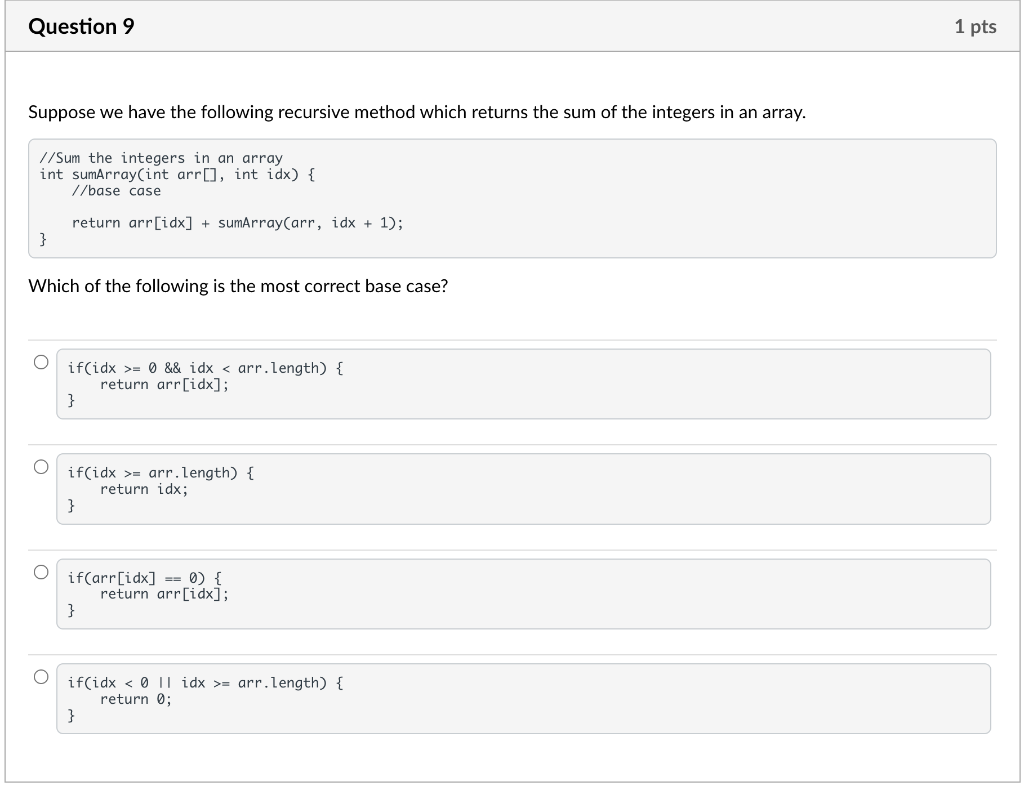Viewport: 1024px width, 786px height.
Task: Click the first answer's code block
Action: point(522,384)
